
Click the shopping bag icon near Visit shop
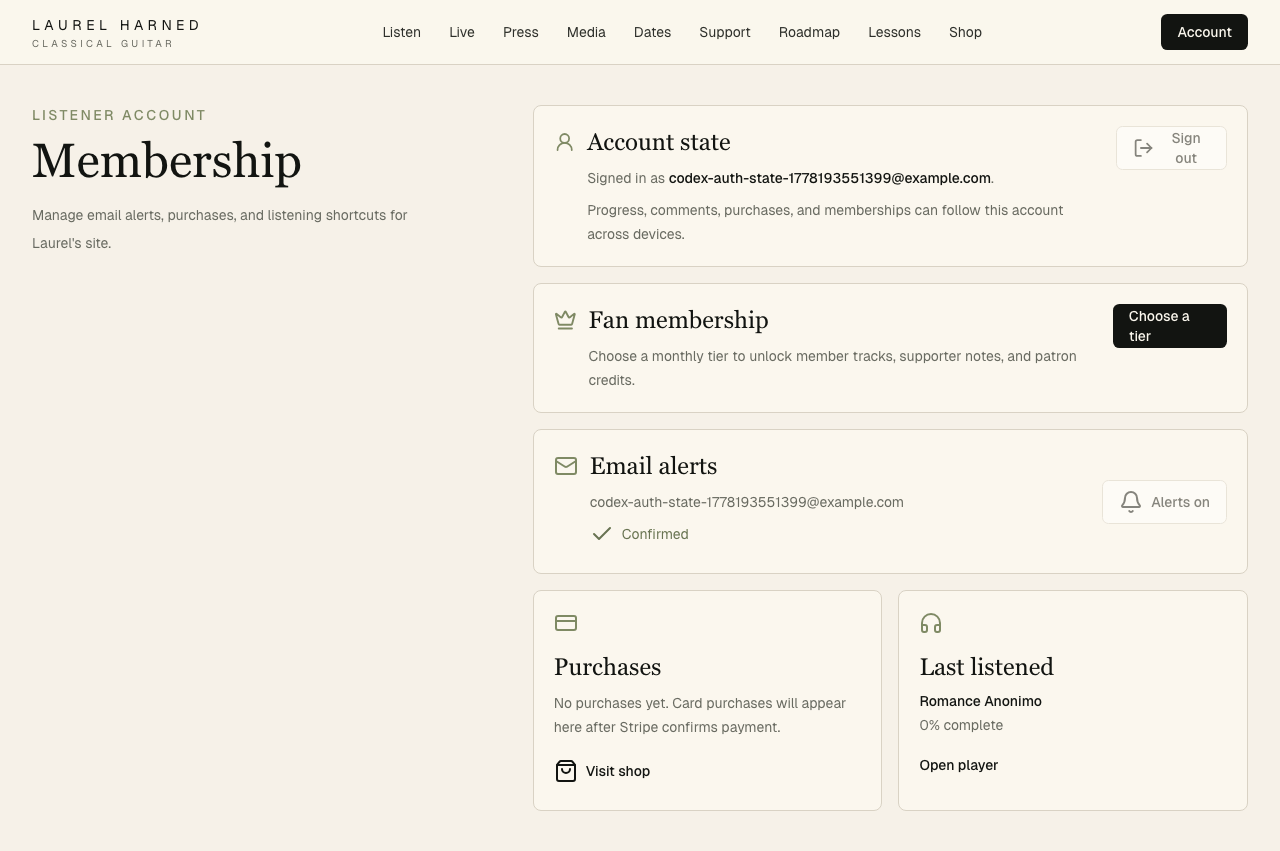[x=566, y=771]
